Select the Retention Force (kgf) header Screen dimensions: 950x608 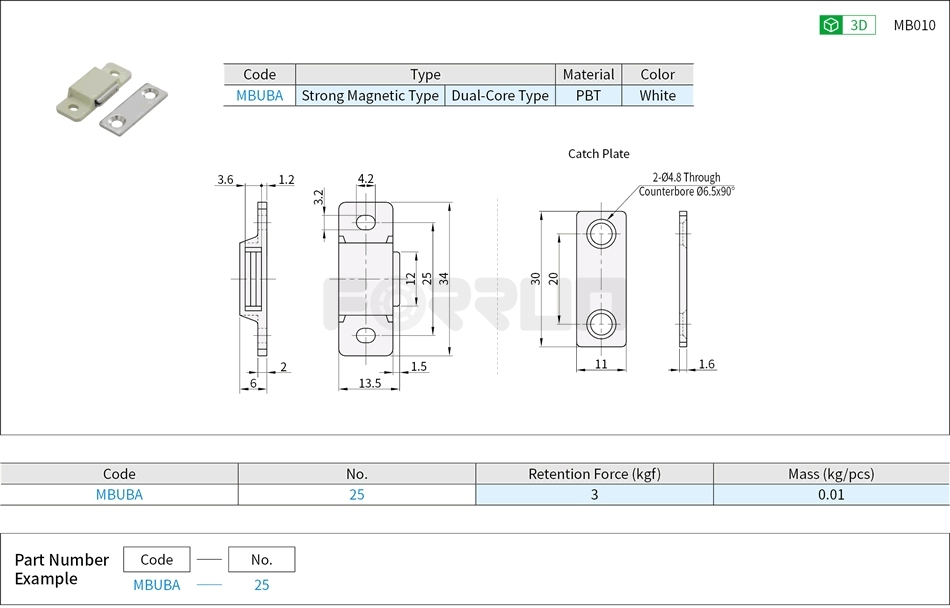tap(593, 473)
